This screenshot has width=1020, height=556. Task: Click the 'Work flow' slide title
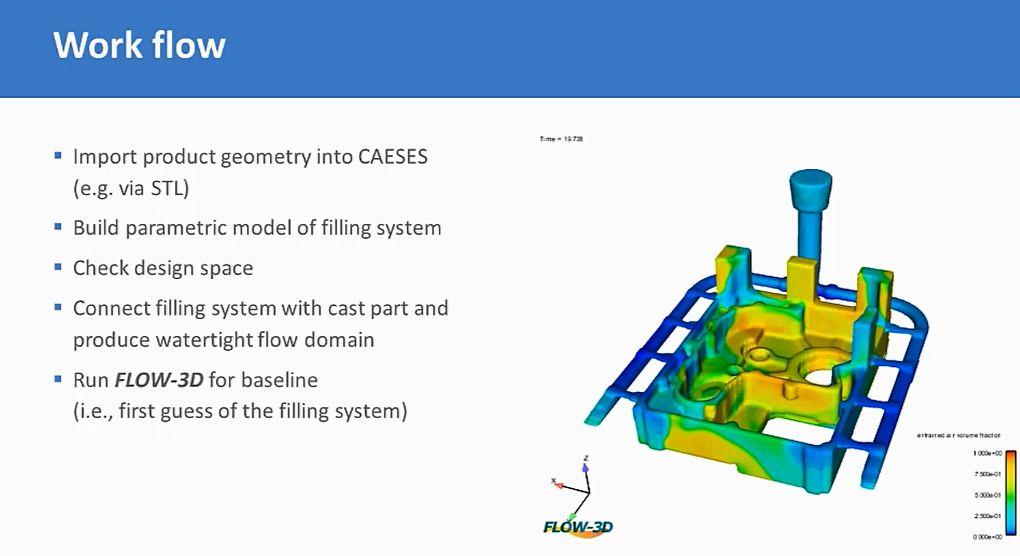[x=139, y=45]
